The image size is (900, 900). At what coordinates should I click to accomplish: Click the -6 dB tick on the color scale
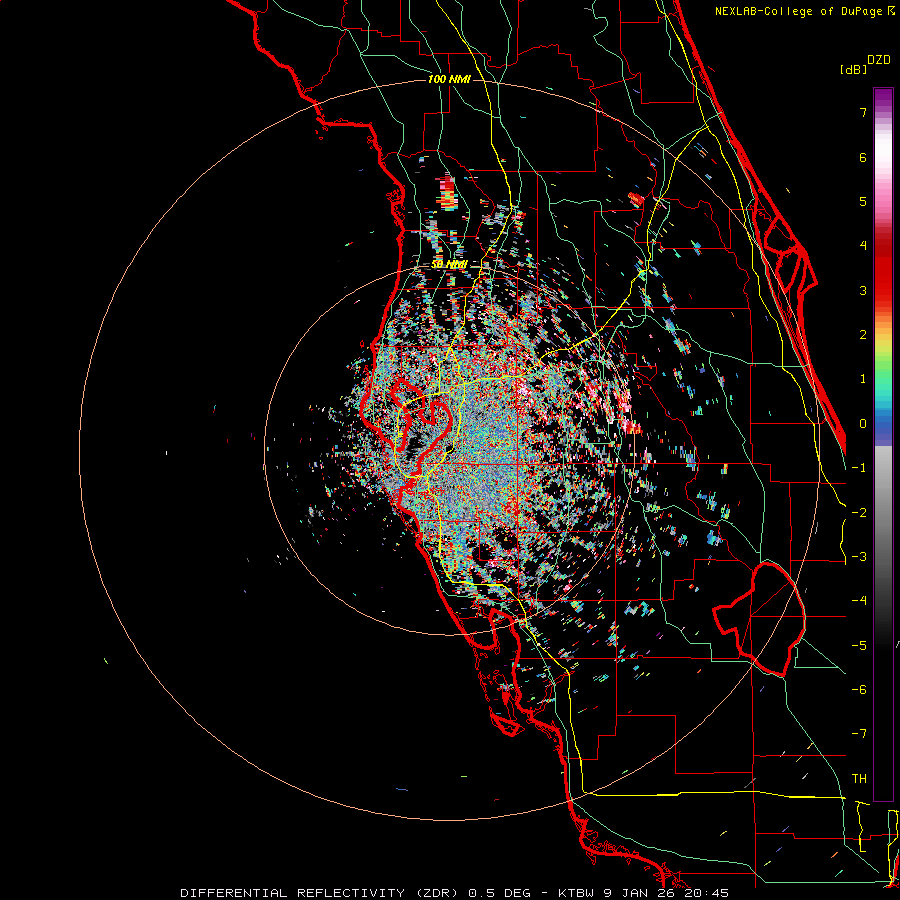859,690
